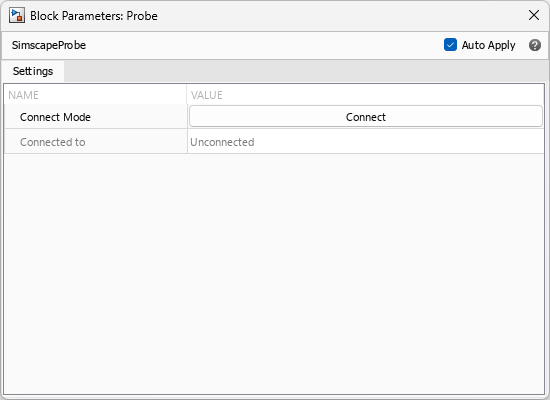Viewport: 550px width, 400px height.
Task: Click the Unconnected value cell
Action: coord(365,142)
